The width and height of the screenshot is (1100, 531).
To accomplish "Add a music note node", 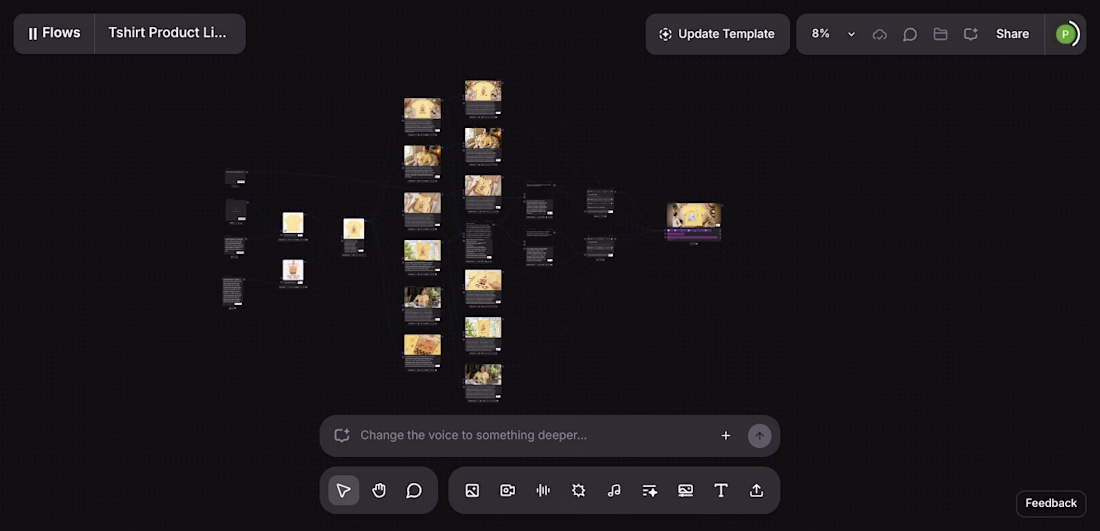I will pyautogui.click(x=614, y=490).
